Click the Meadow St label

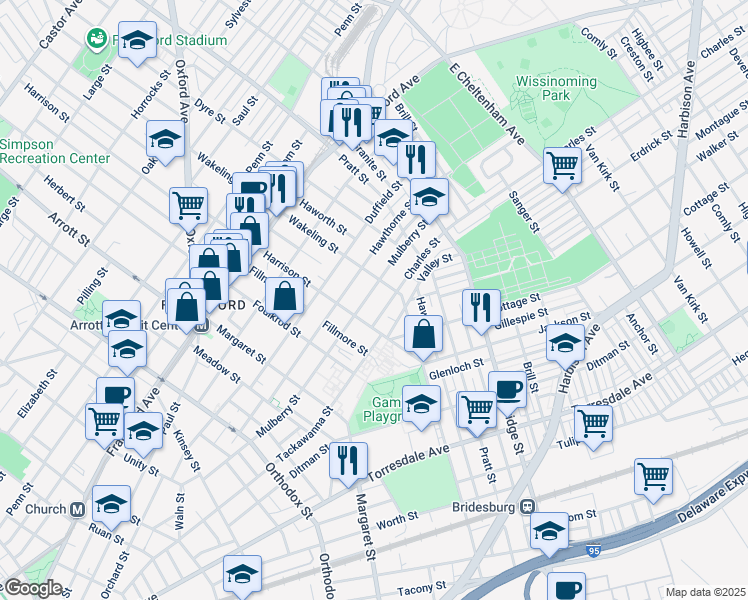[x=217, y=364]
